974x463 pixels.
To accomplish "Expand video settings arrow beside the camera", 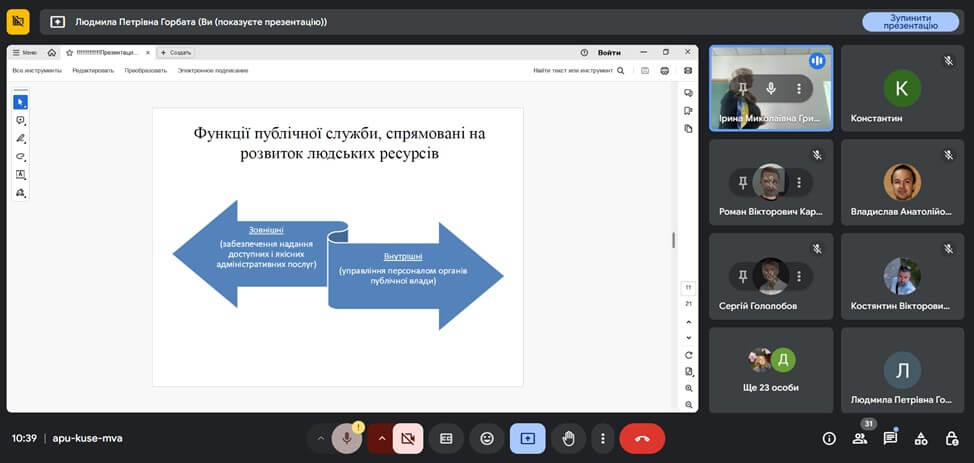I will (381, 438).
